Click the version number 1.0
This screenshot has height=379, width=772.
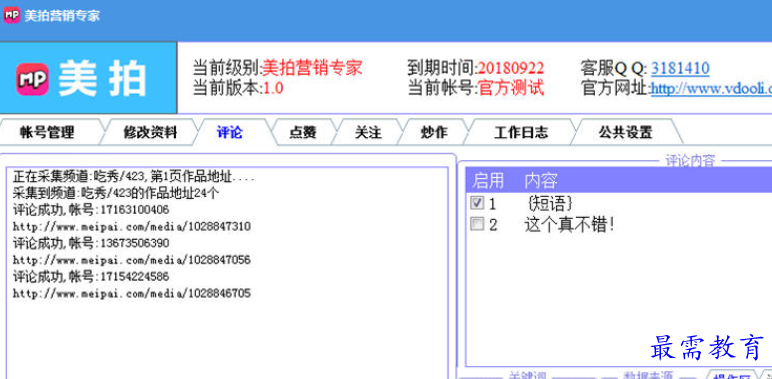coord(273,89)
